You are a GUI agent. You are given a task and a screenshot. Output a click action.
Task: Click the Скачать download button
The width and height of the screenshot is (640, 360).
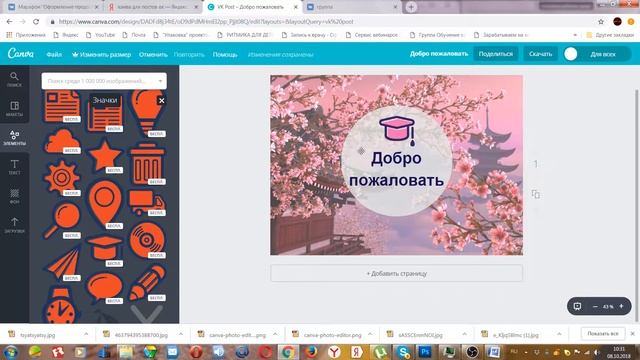coord(540,54)
